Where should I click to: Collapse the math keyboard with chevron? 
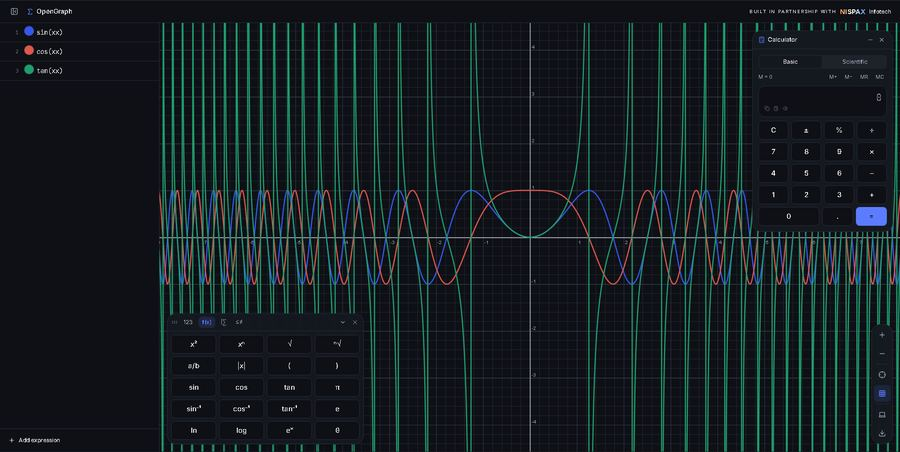tap(343, 322)
